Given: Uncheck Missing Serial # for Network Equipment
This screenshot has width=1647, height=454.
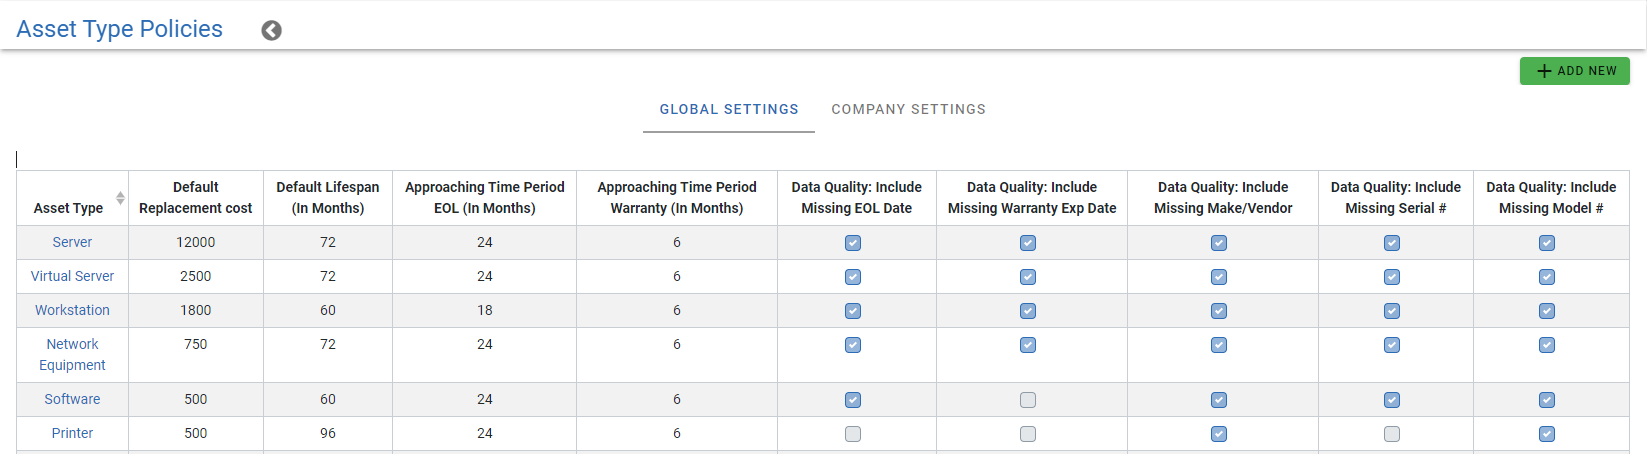Looking at the screenshot, I should tap(1391, 345).
